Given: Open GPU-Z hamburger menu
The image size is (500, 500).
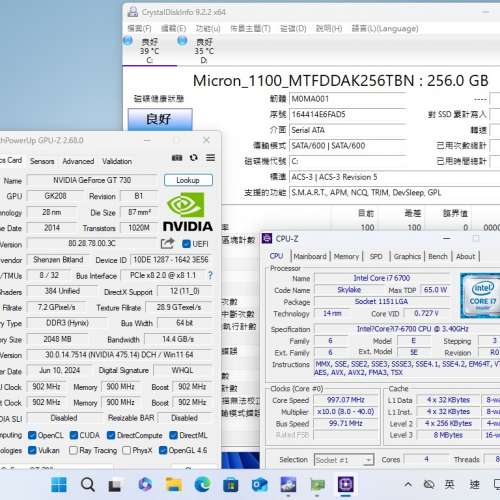Looking at the screenshot, I should pos(210,157).
